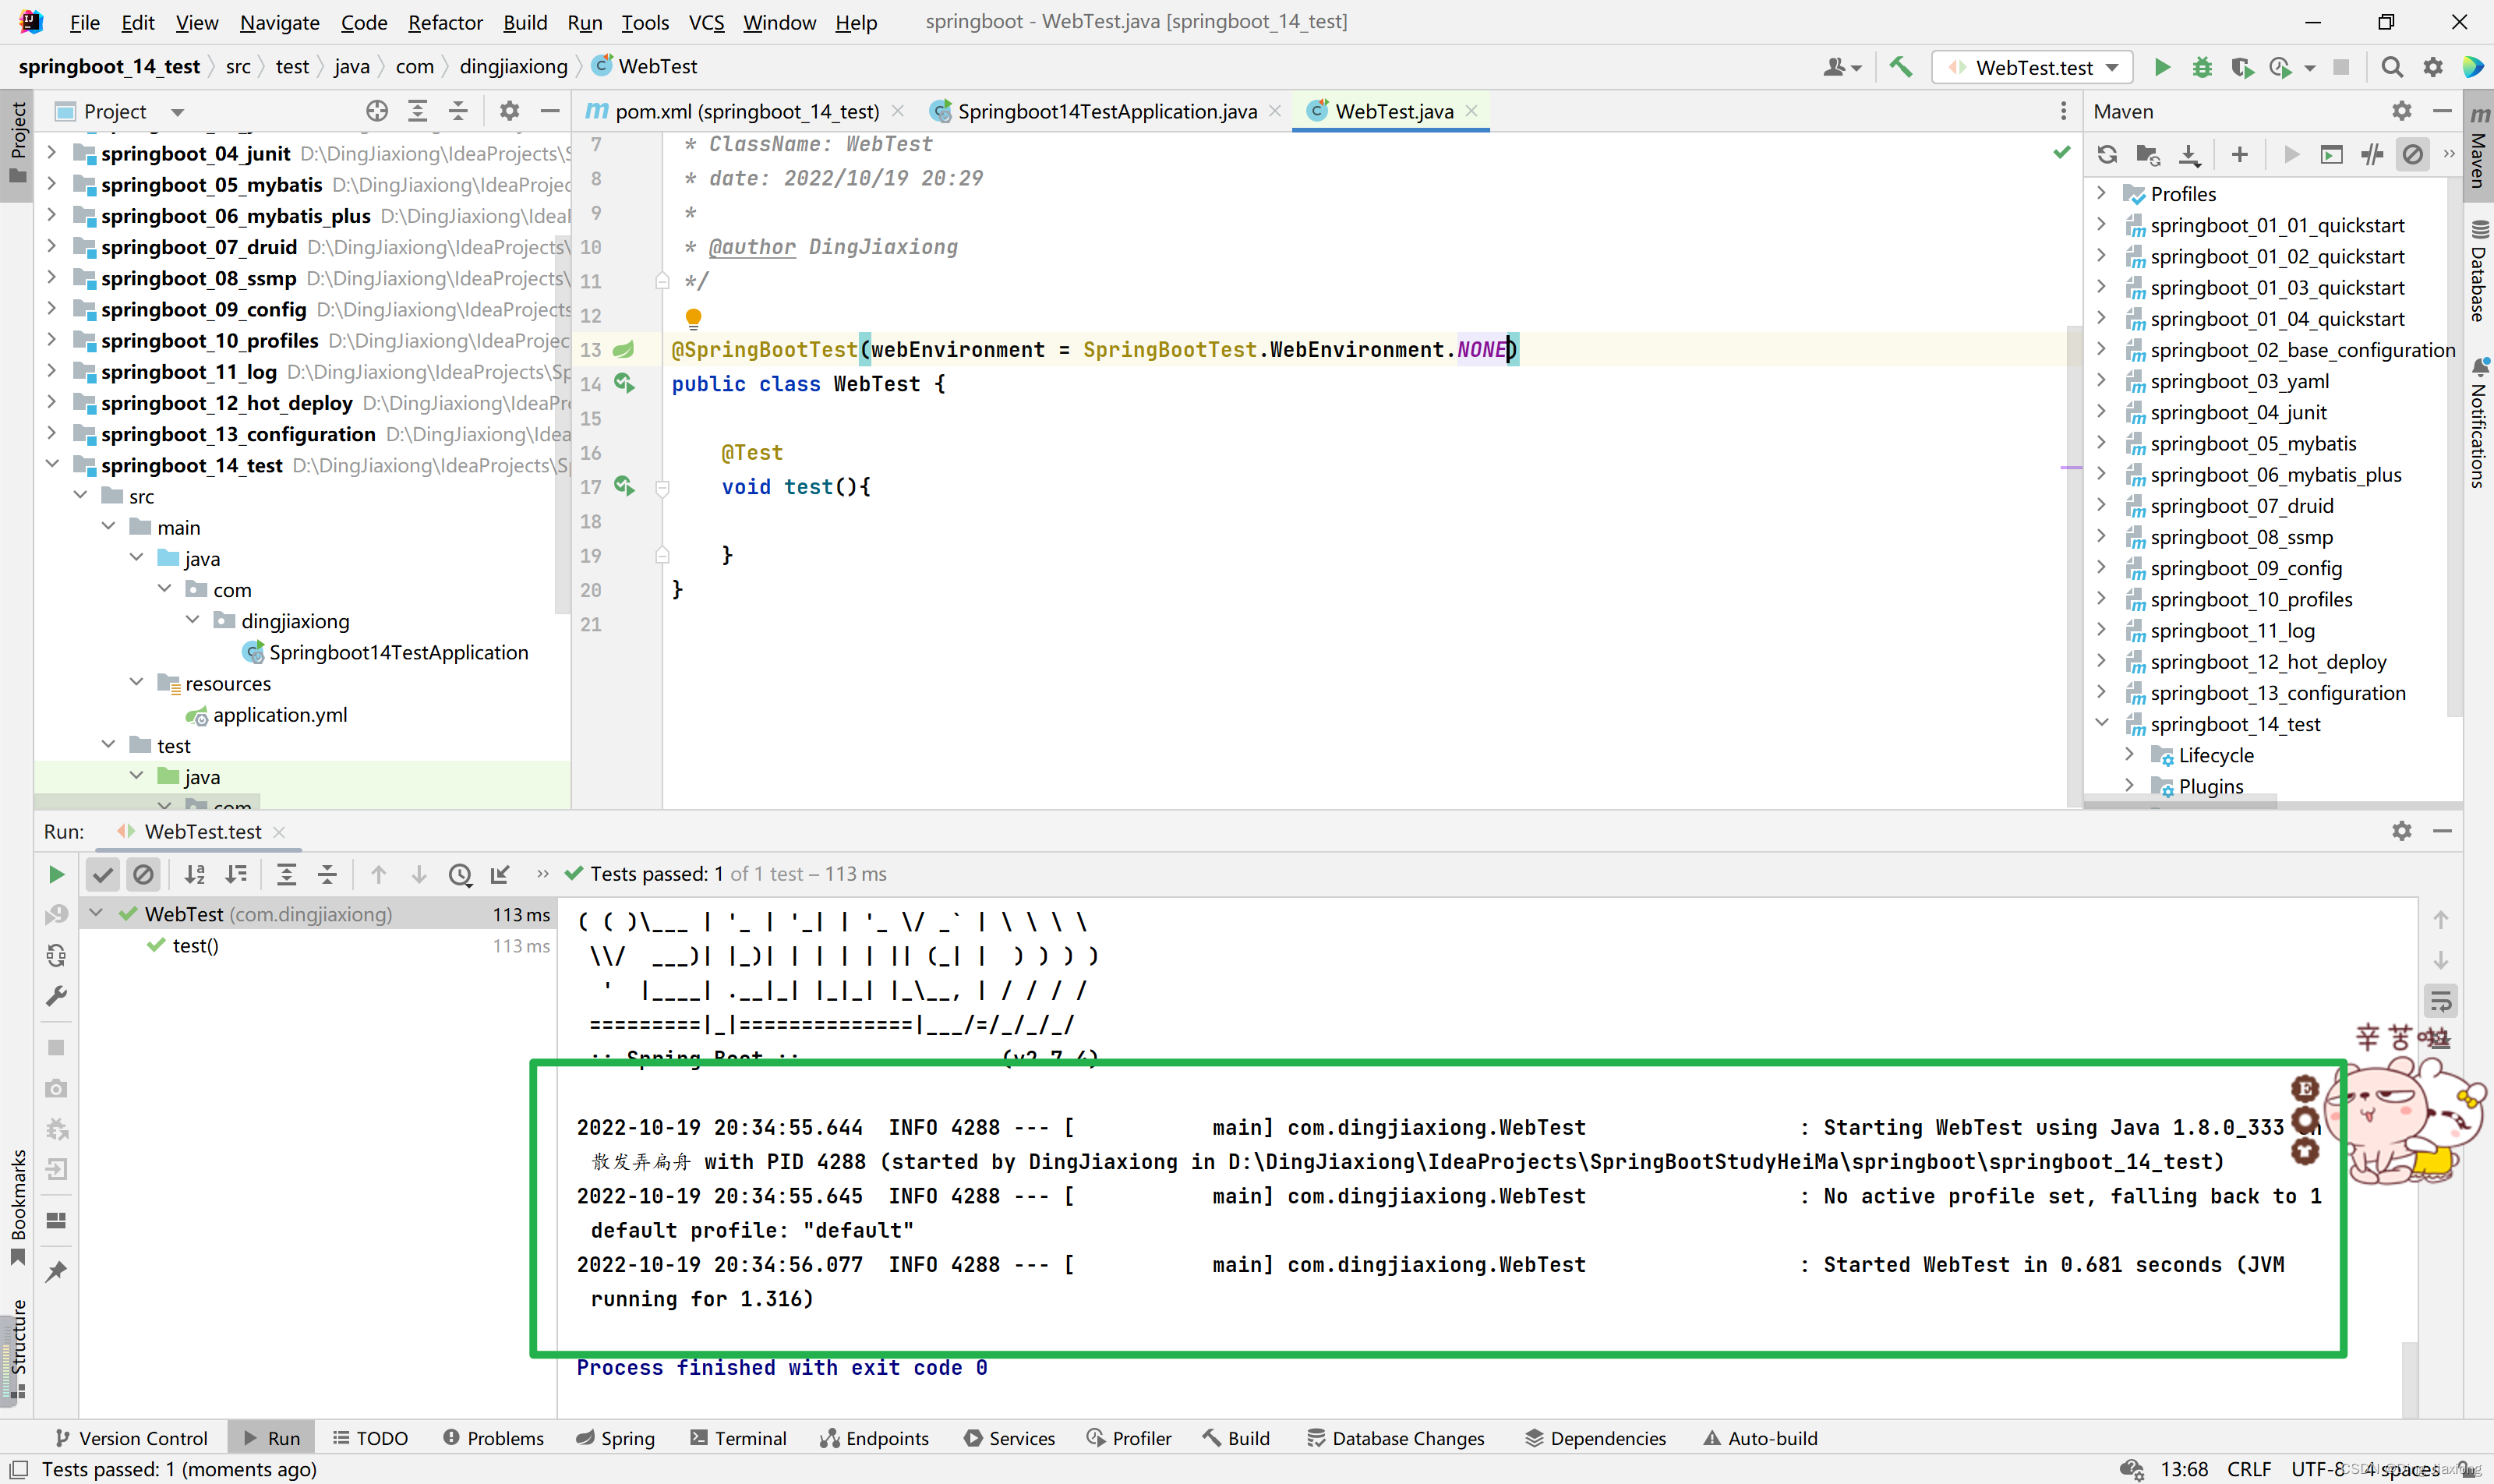The height and width of the screenshot is (1484, 2494).
Task: Click the Build hammer icon
Action: [1900, 67]
